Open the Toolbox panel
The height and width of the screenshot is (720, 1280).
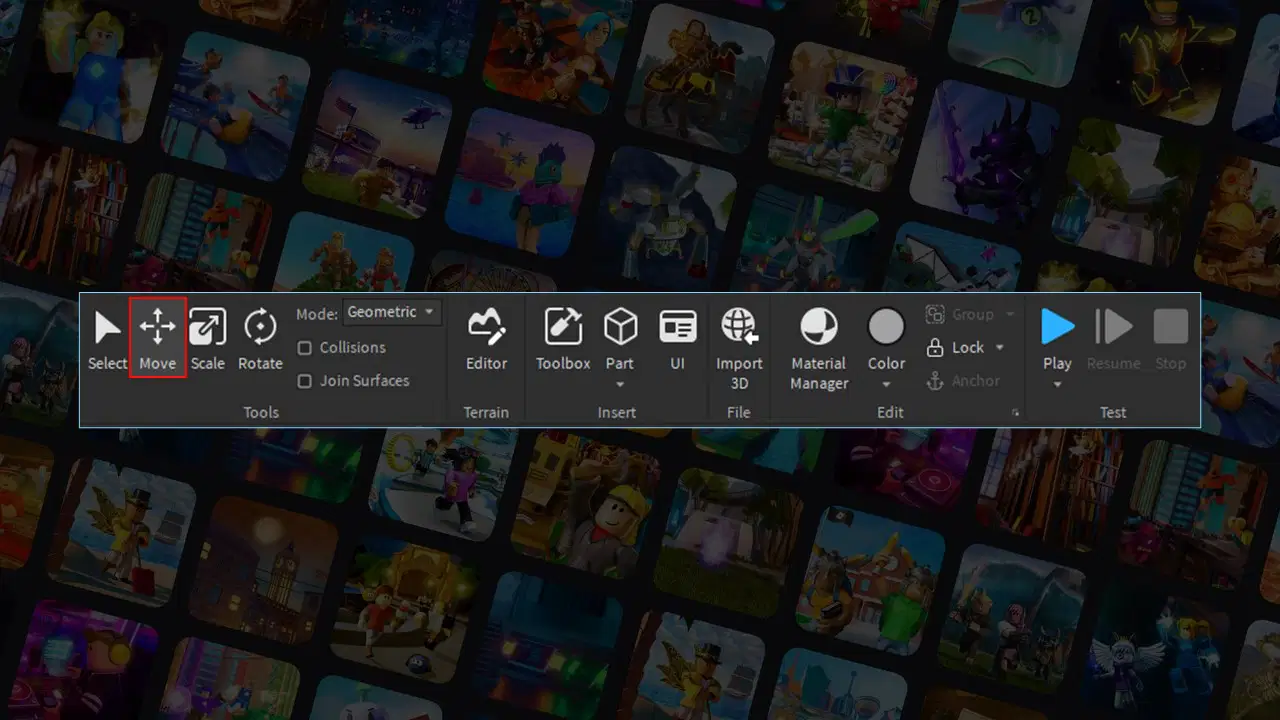coord(563,338)
